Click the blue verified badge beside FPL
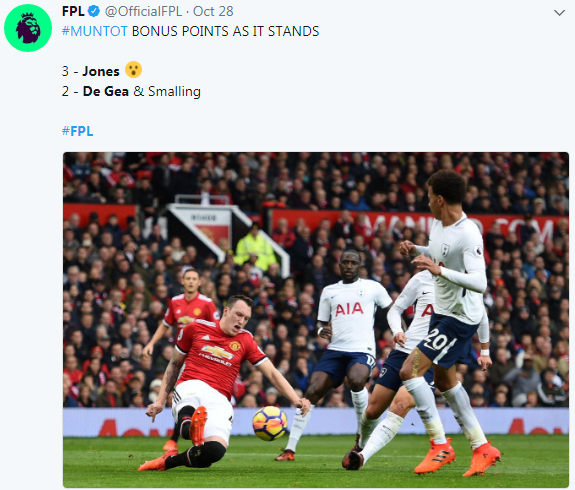The width and height of the screenshot is (575, 490). point(94,11)
